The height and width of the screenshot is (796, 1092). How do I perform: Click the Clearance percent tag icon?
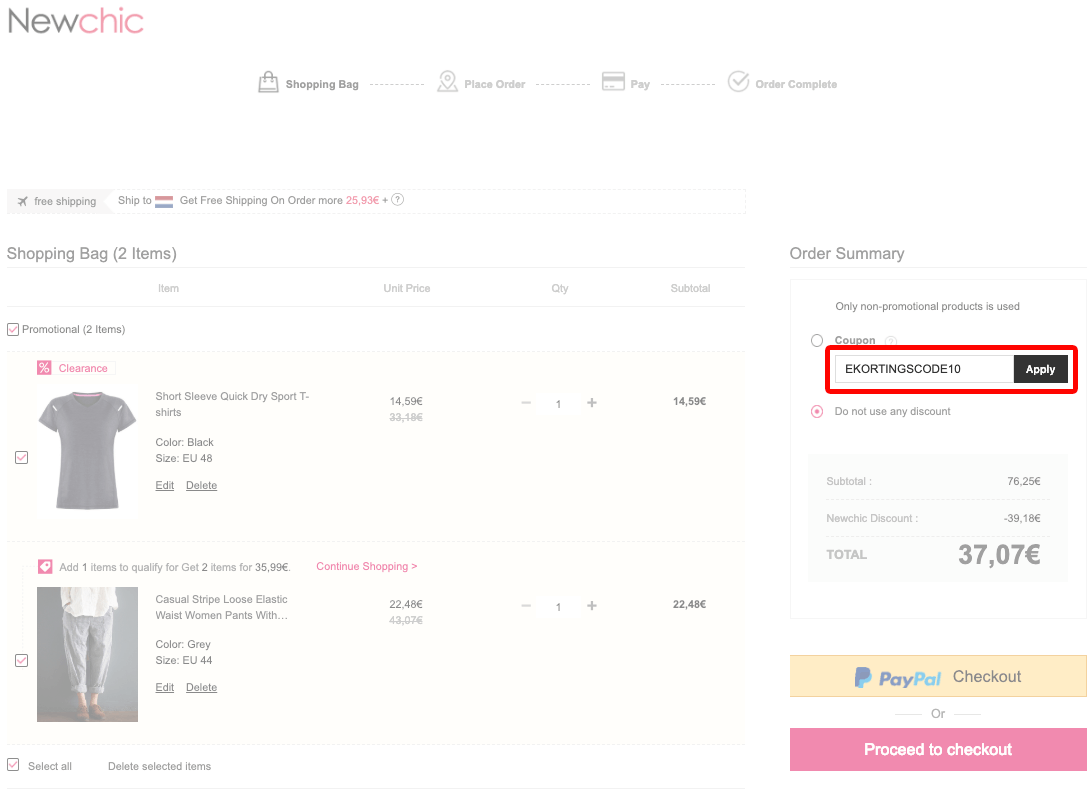(44, 368)
